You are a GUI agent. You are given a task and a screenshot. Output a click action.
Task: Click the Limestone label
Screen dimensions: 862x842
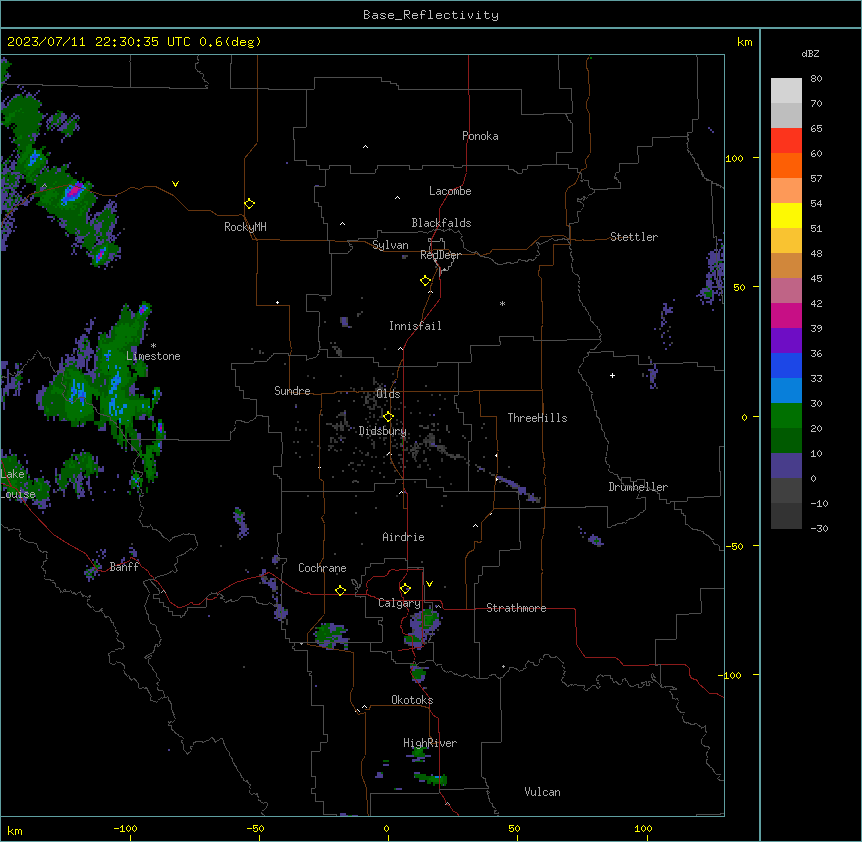(153, 356)
